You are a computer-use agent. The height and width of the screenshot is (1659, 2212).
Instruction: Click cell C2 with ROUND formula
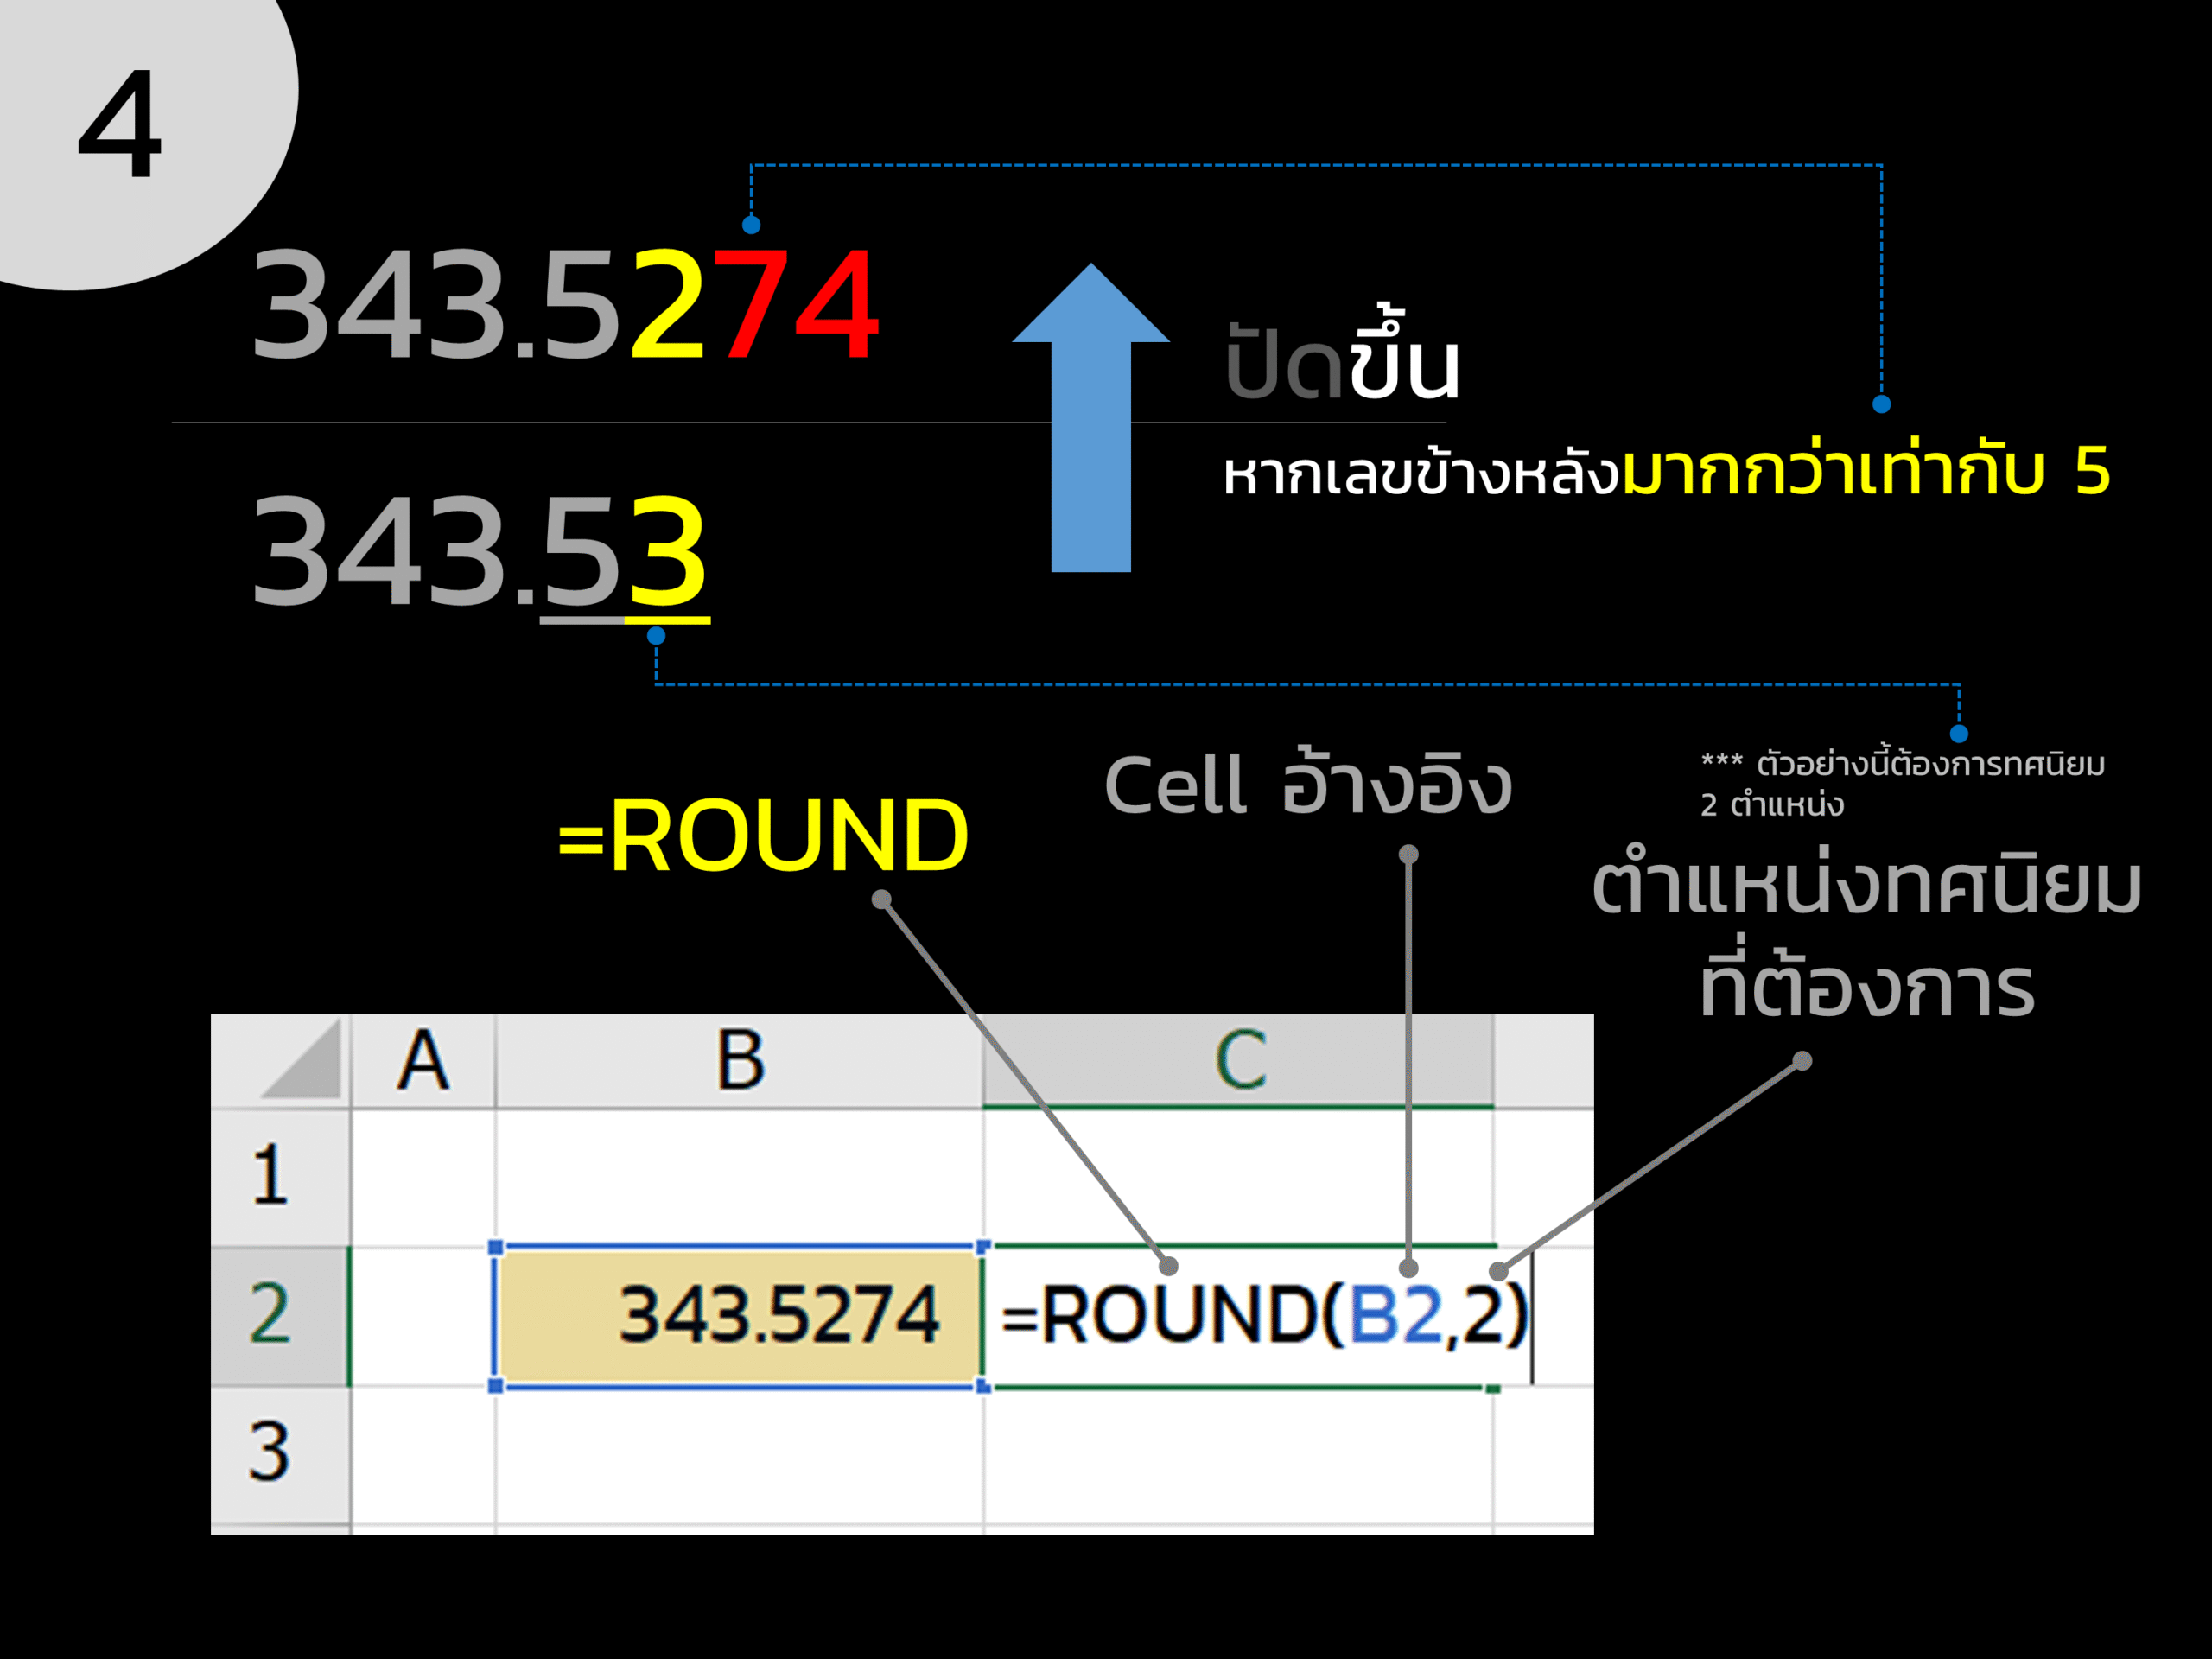(1238, 1316)
